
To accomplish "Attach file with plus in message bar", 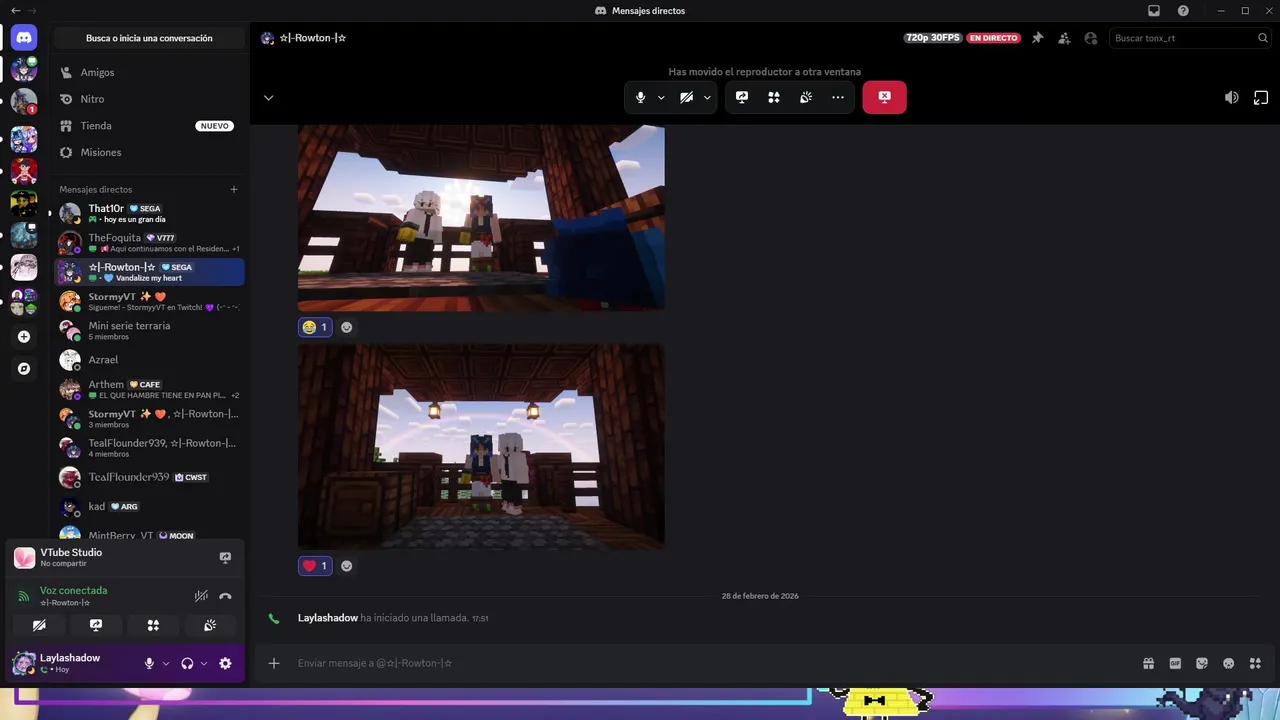I will 273,663.
